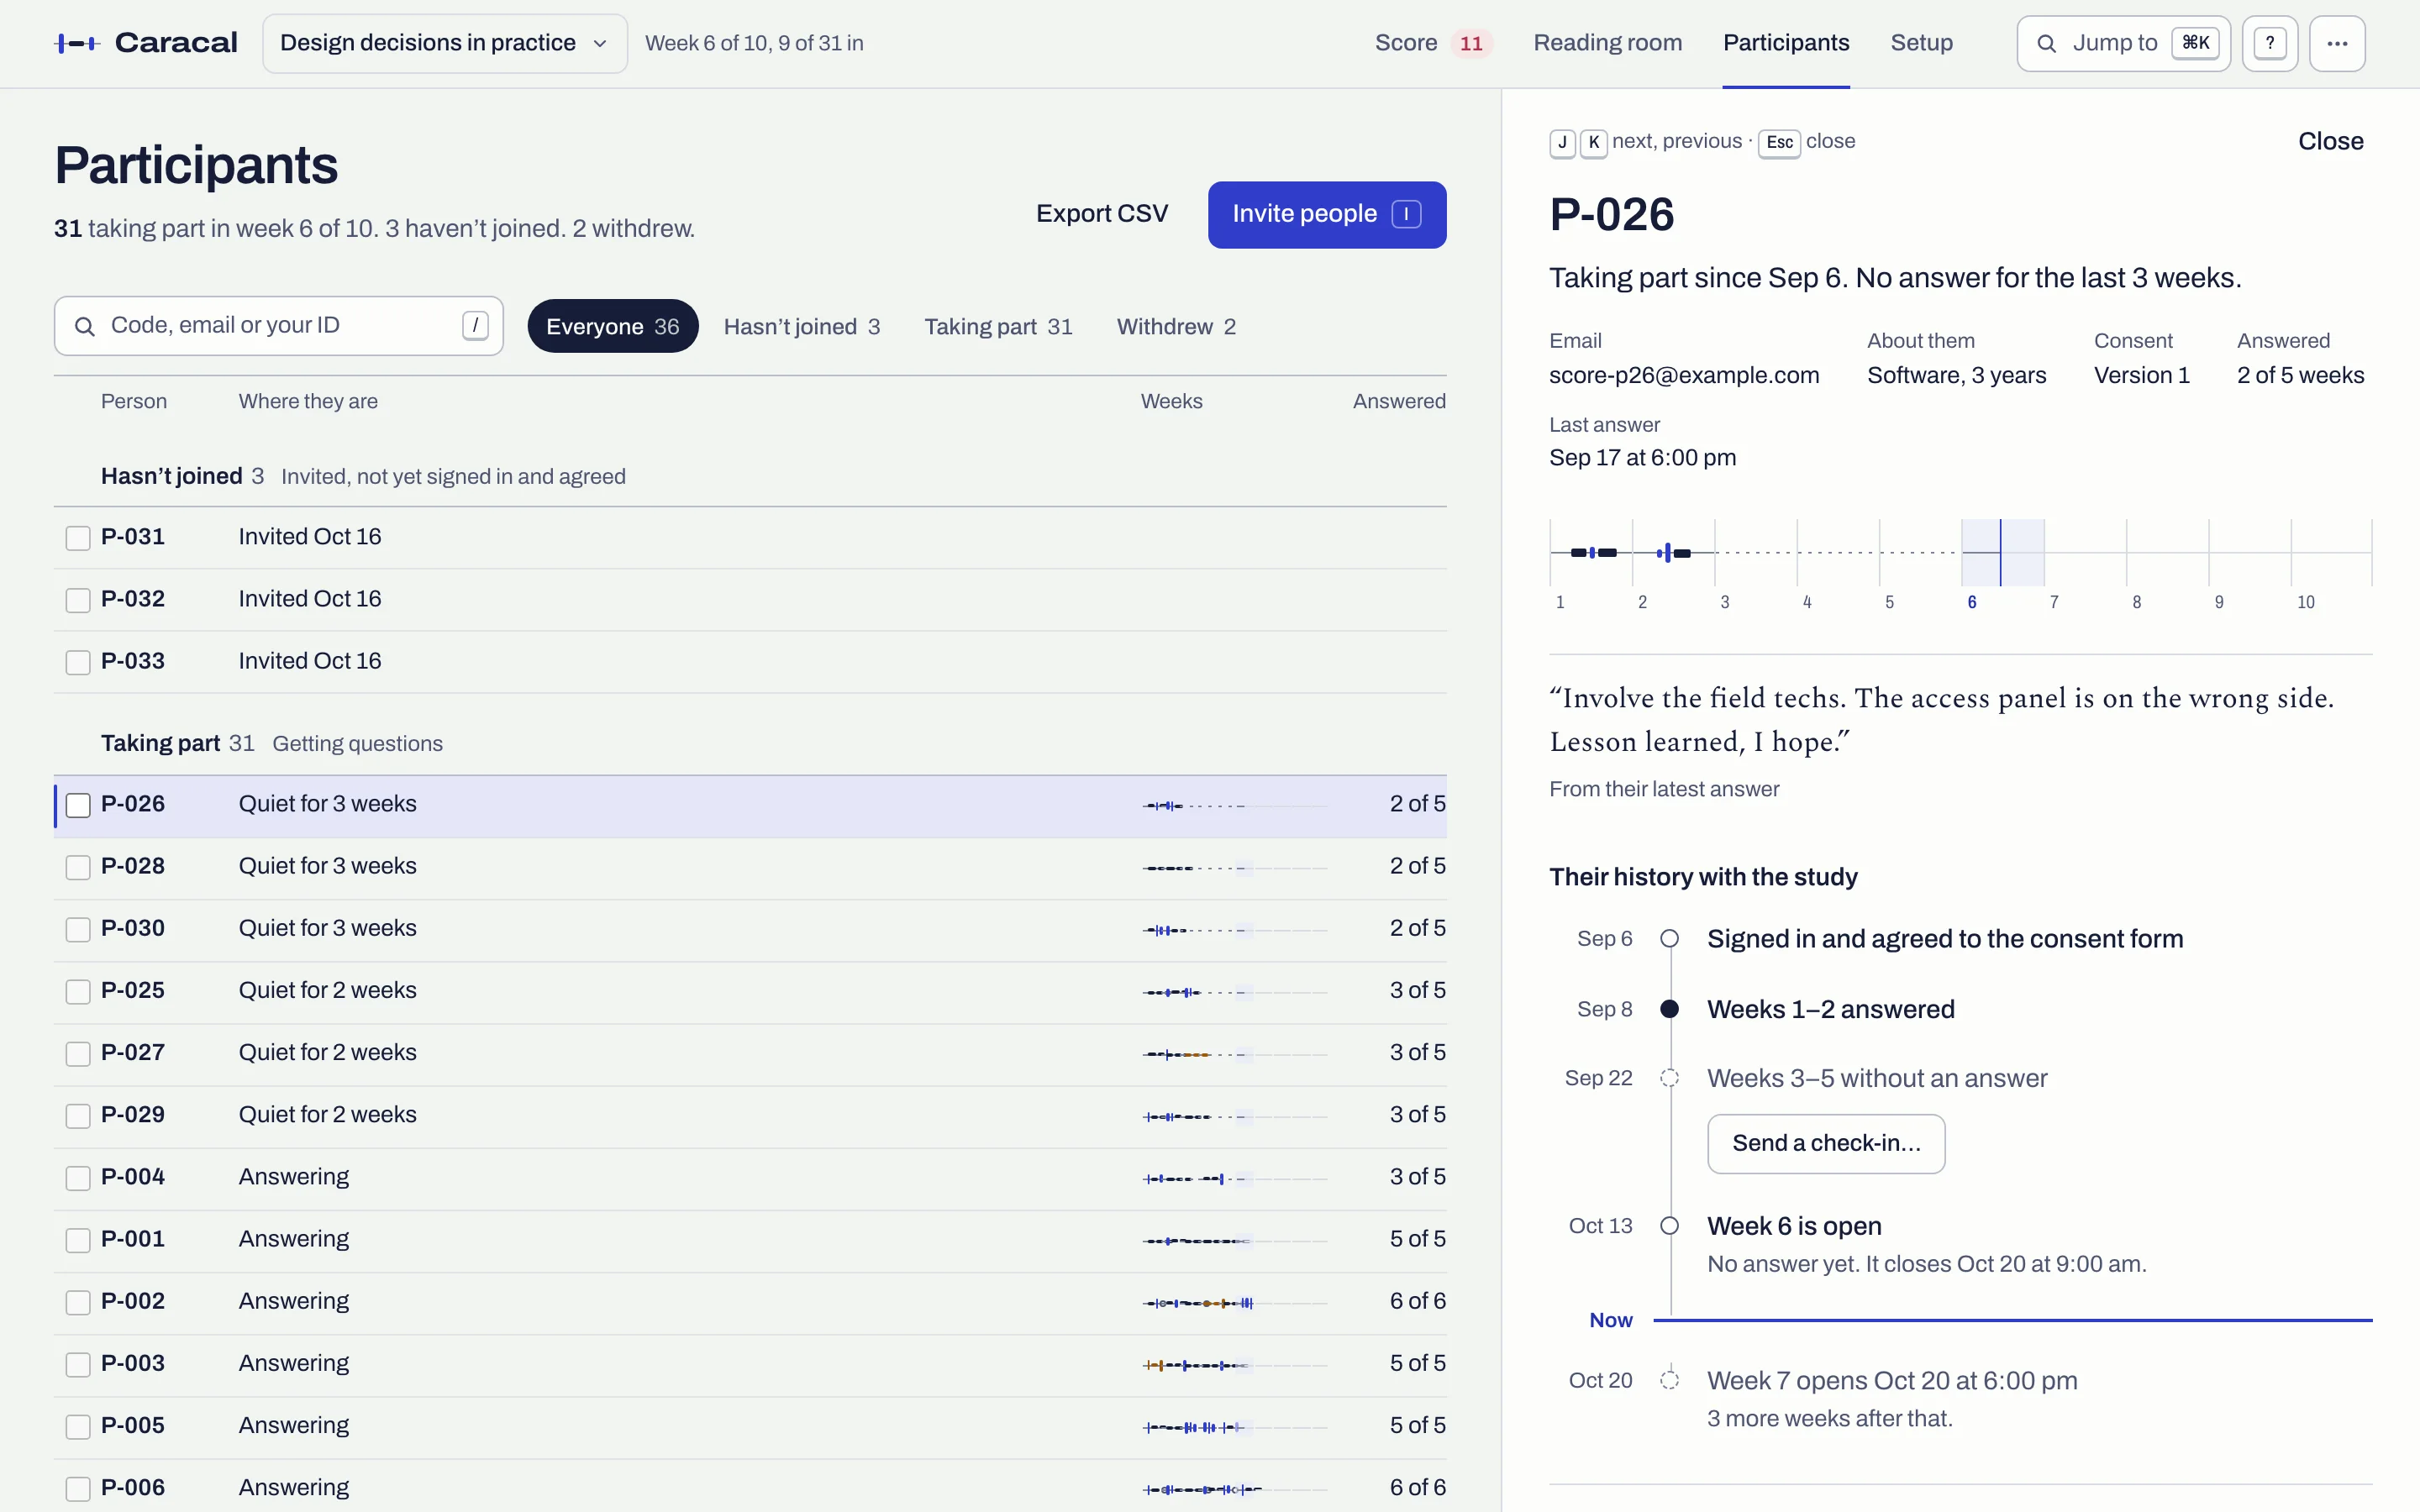Image resolution: width=2420 pixels, height=1512 pixels.
Task: Click the Caracal logo icon
Action: [77, 43]
